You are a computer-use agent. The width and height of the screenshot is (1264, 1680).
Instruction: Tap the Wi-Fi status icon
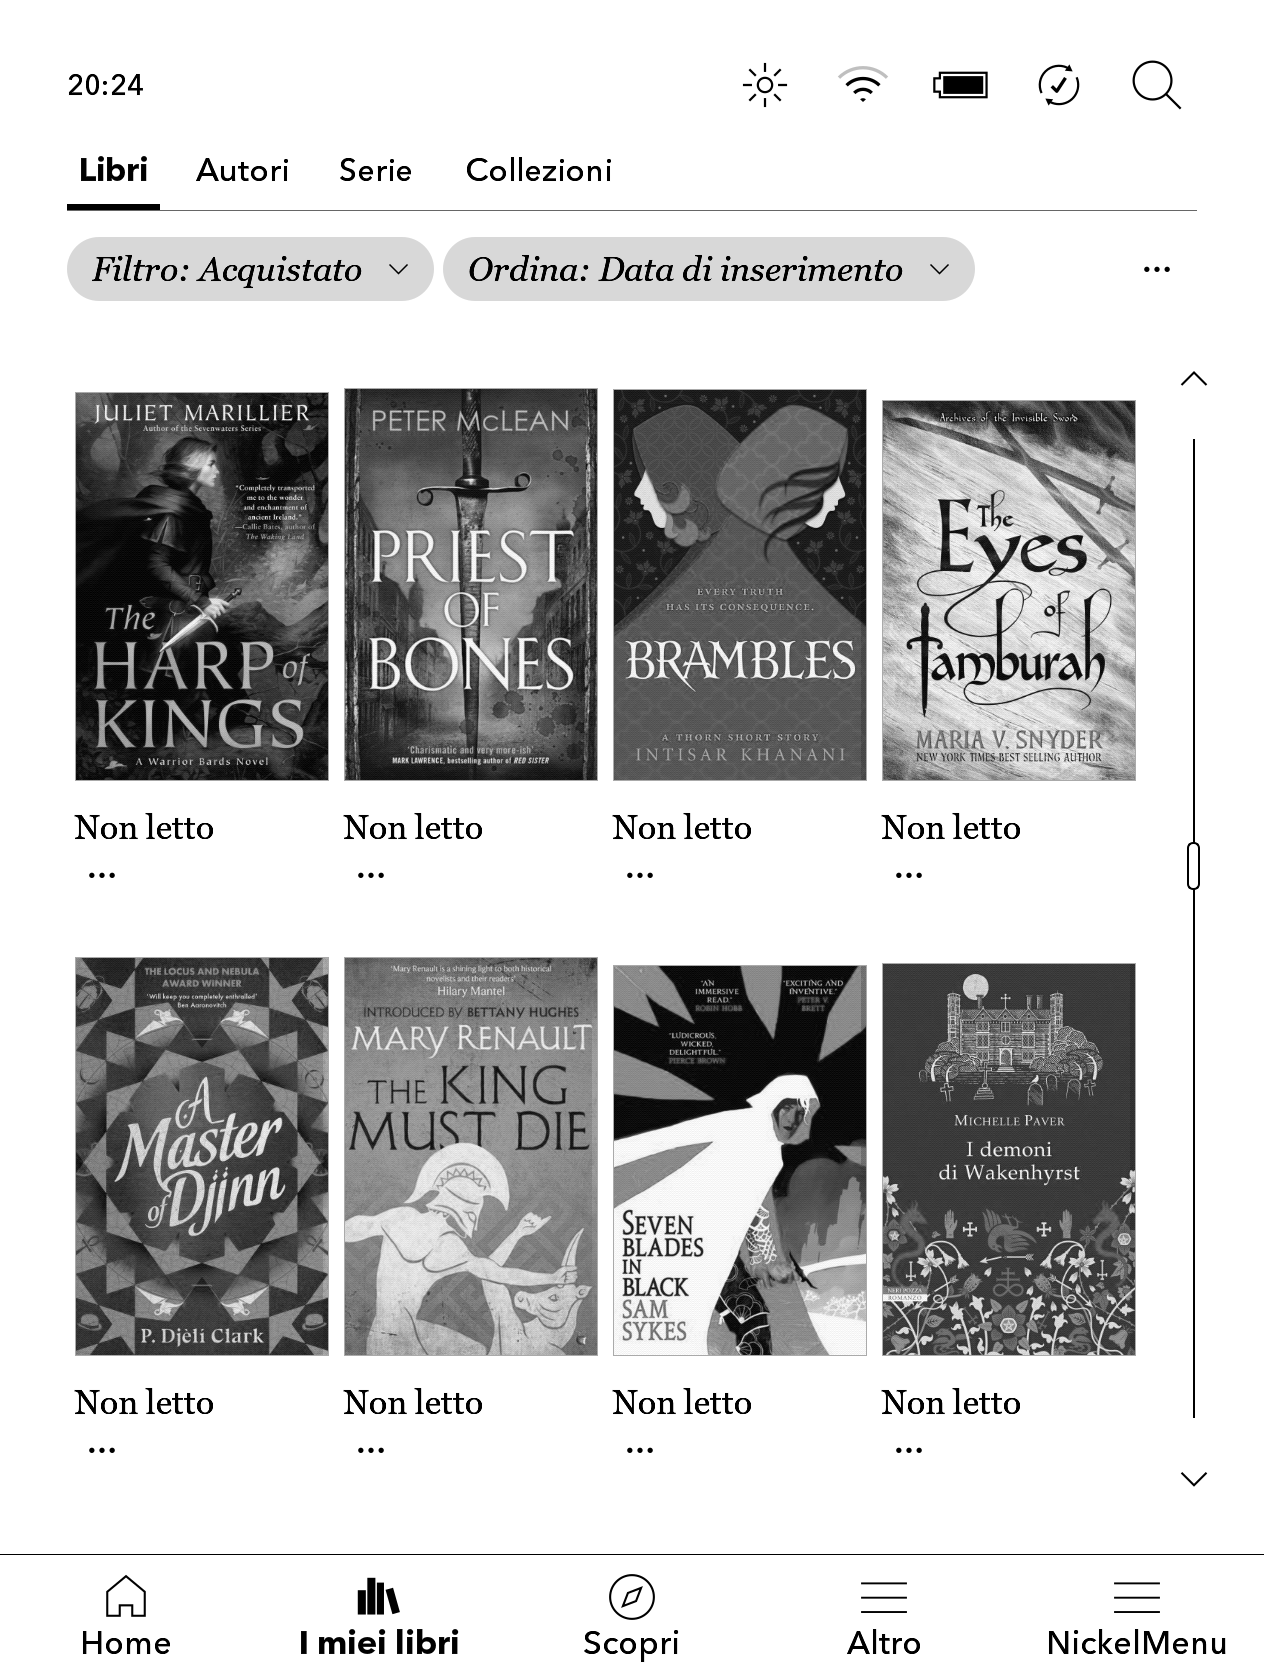click(x=862, y=85)
